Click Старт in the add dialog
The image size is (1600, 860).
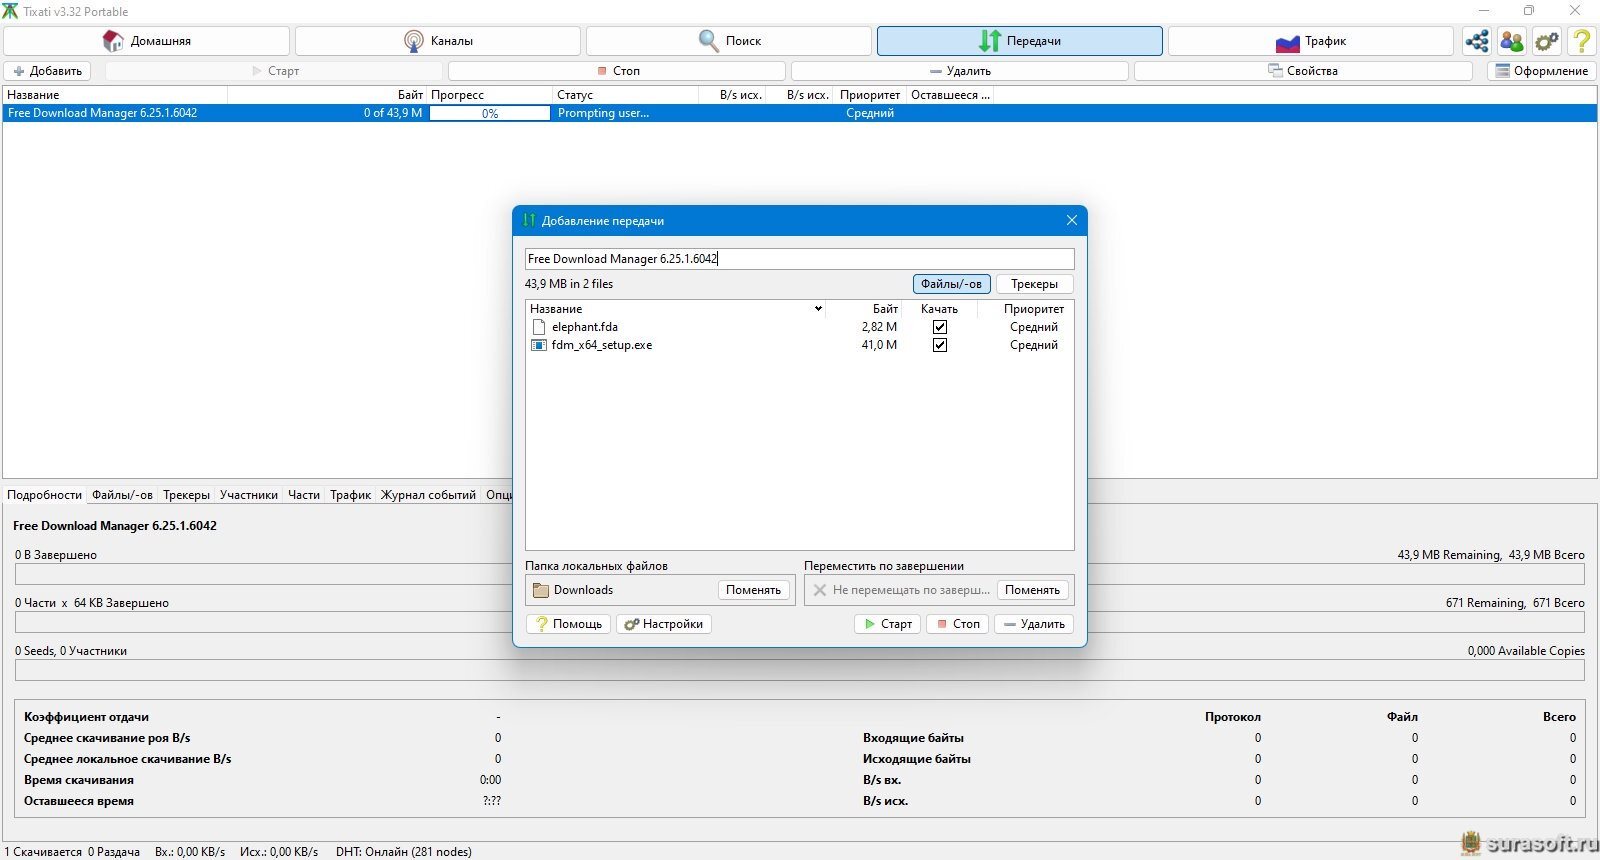pyautogui.click(x=887, y=624)
